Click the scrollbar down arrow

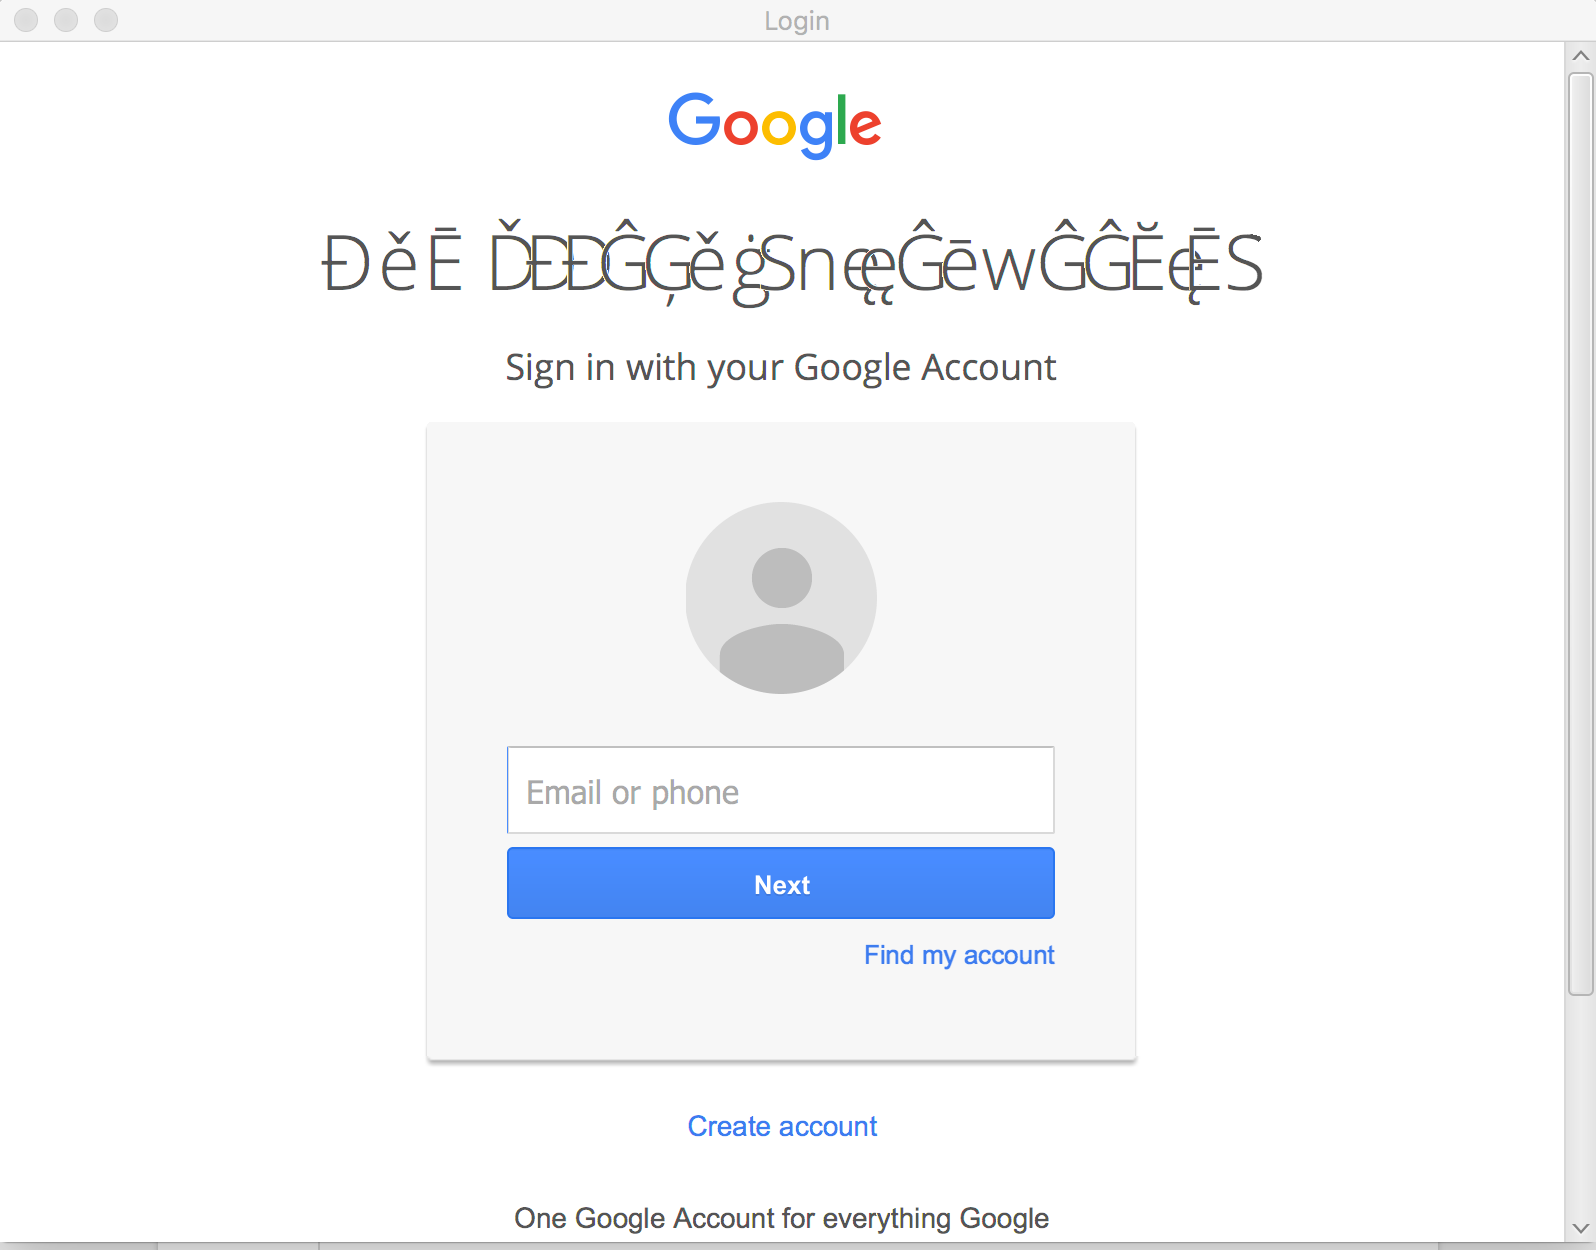point(1581,1228)
